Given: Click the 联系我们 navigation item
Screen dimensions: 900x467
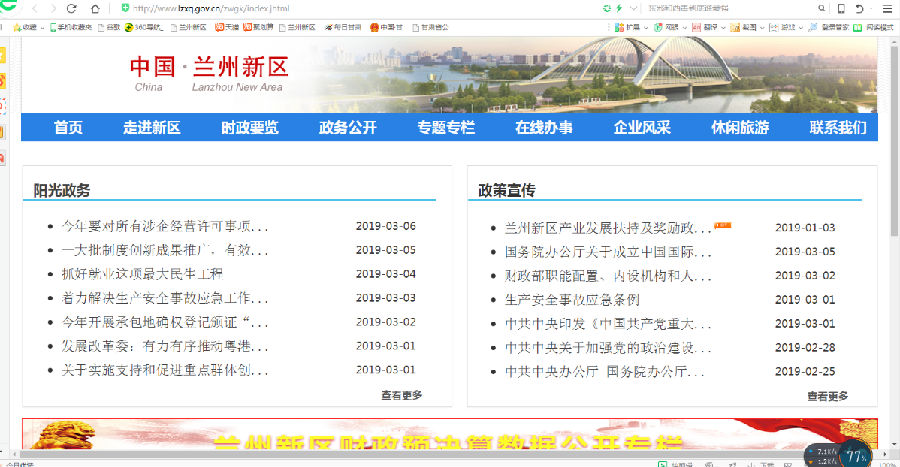Looking at the screenshot, I should pos(837,127).
